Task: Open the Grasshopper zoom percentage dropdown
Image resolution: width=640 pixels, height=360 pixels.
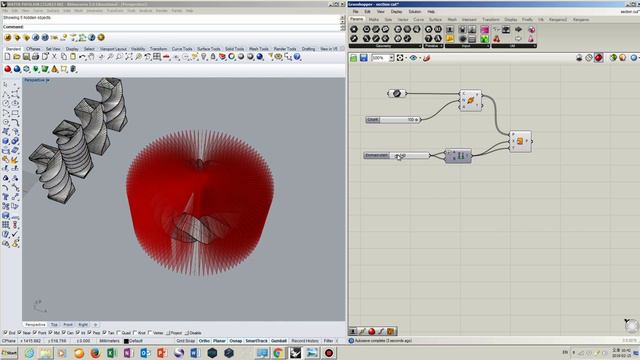Action: coord(391,58)
